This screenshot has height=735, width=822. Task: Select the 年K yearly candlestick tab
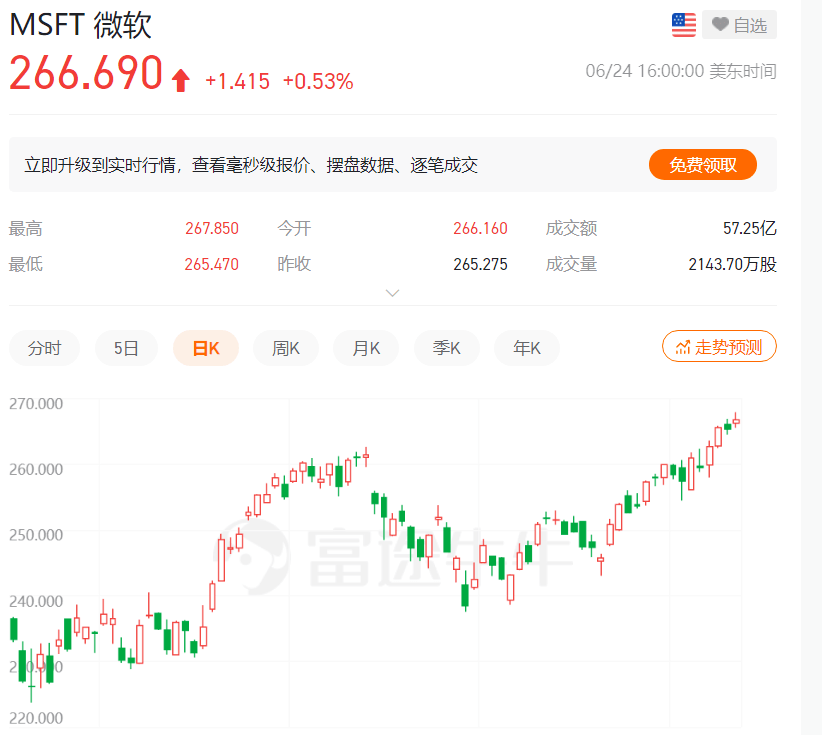coord(527,348)
